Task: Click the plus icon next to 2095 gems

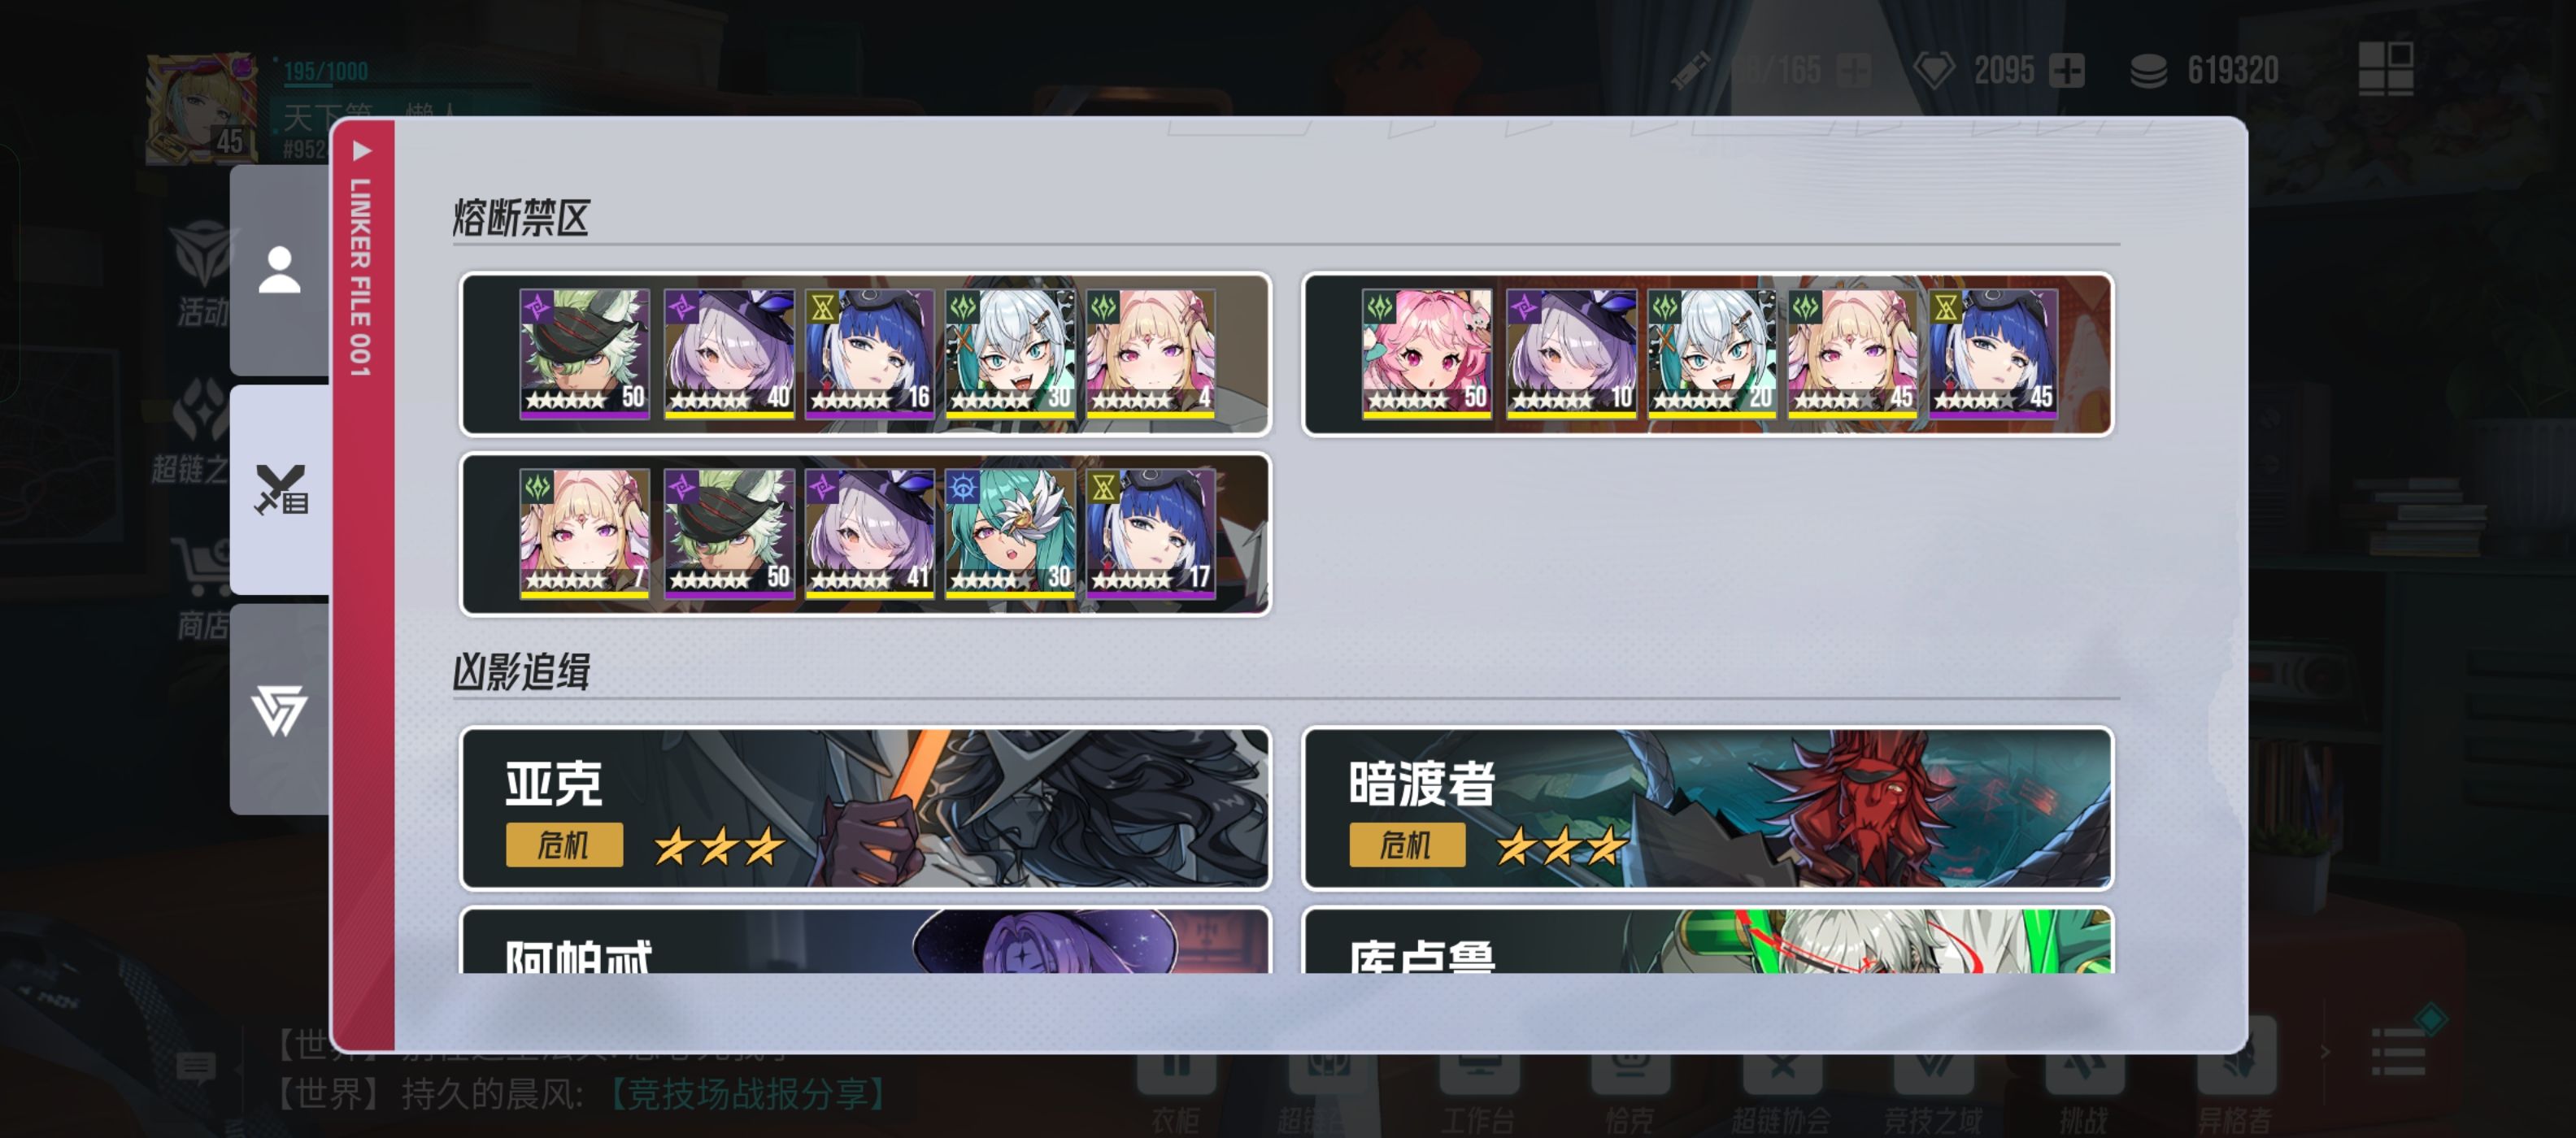Action: (2066, 71)
